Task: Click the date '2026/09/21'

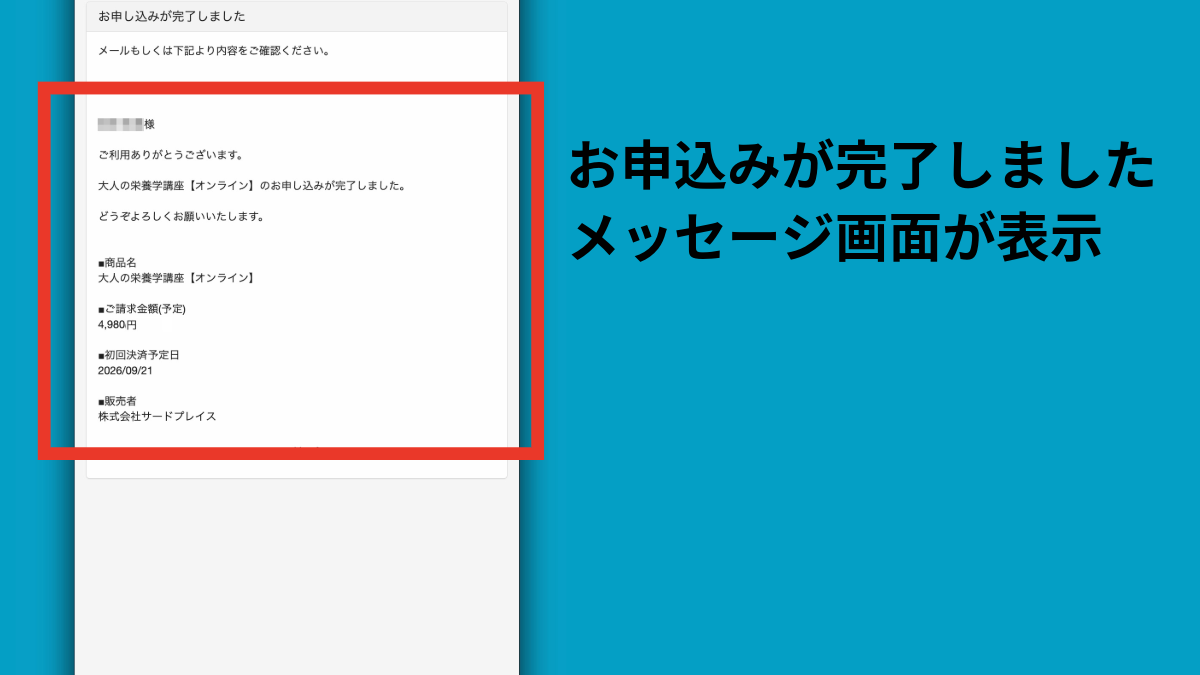Action: tap(124, 370)
